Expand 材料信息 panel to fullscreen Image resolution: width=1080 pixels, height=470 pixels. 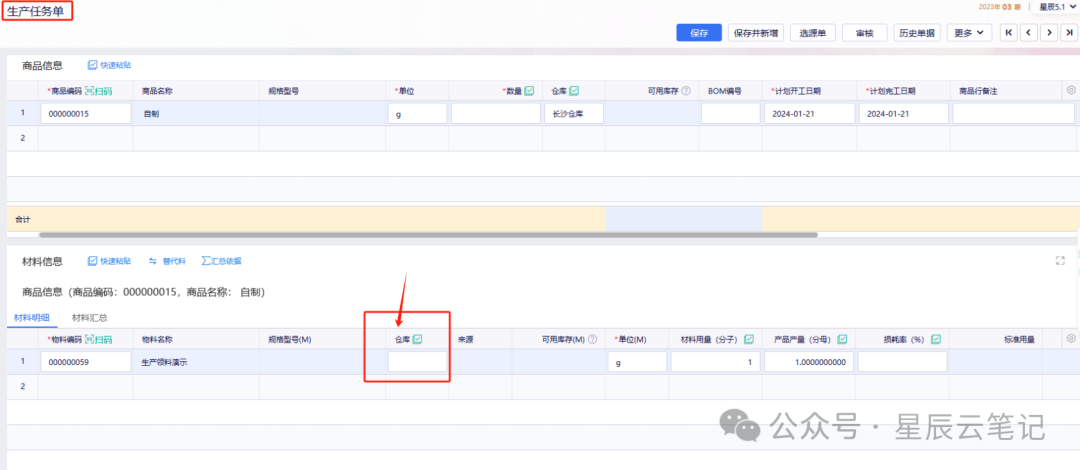[1061, 260]
